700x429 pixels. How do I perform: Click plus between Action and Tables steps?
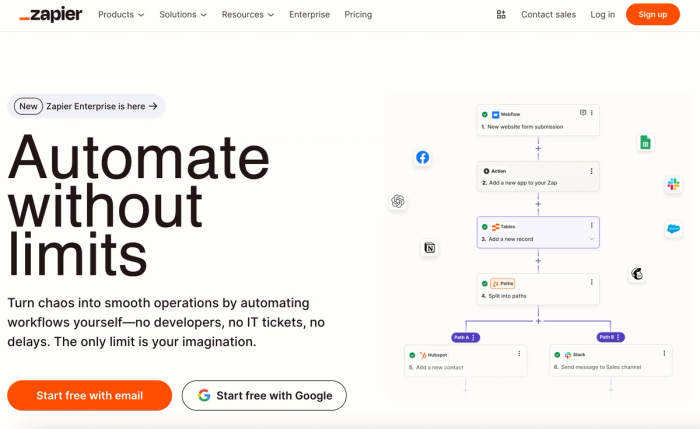(x=538, y=204)
